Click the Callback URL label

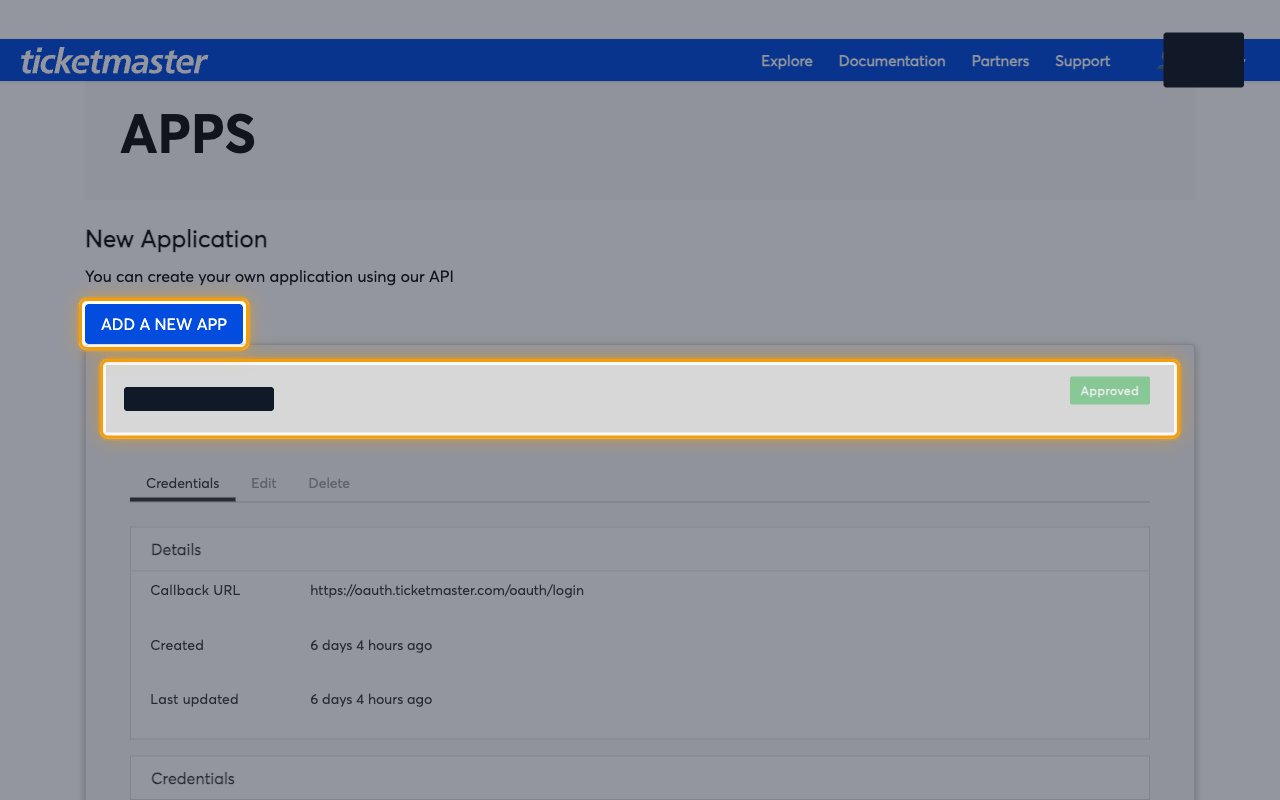point(195,590)
